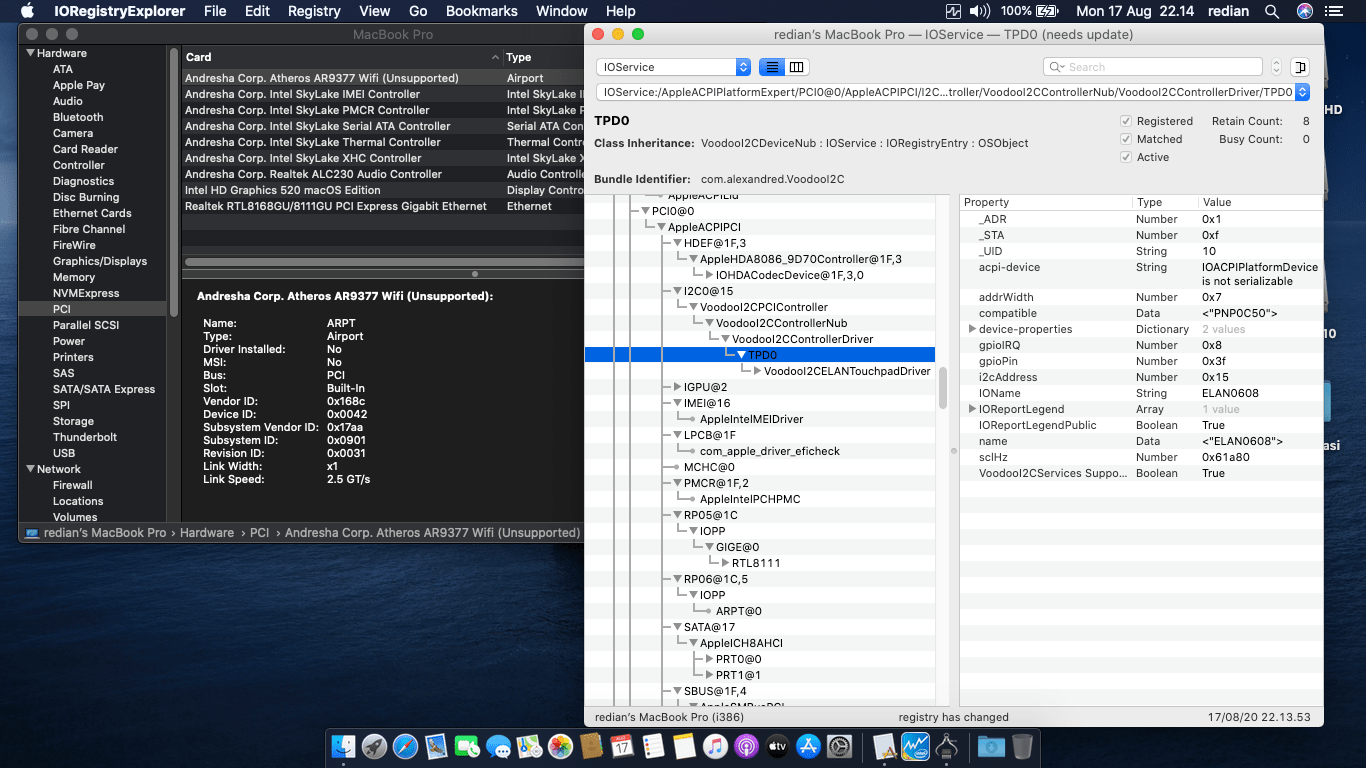Screen dimensions: 1366x768
Task: Open Trash from the Dock
Action: click(x=1022, y=746)
